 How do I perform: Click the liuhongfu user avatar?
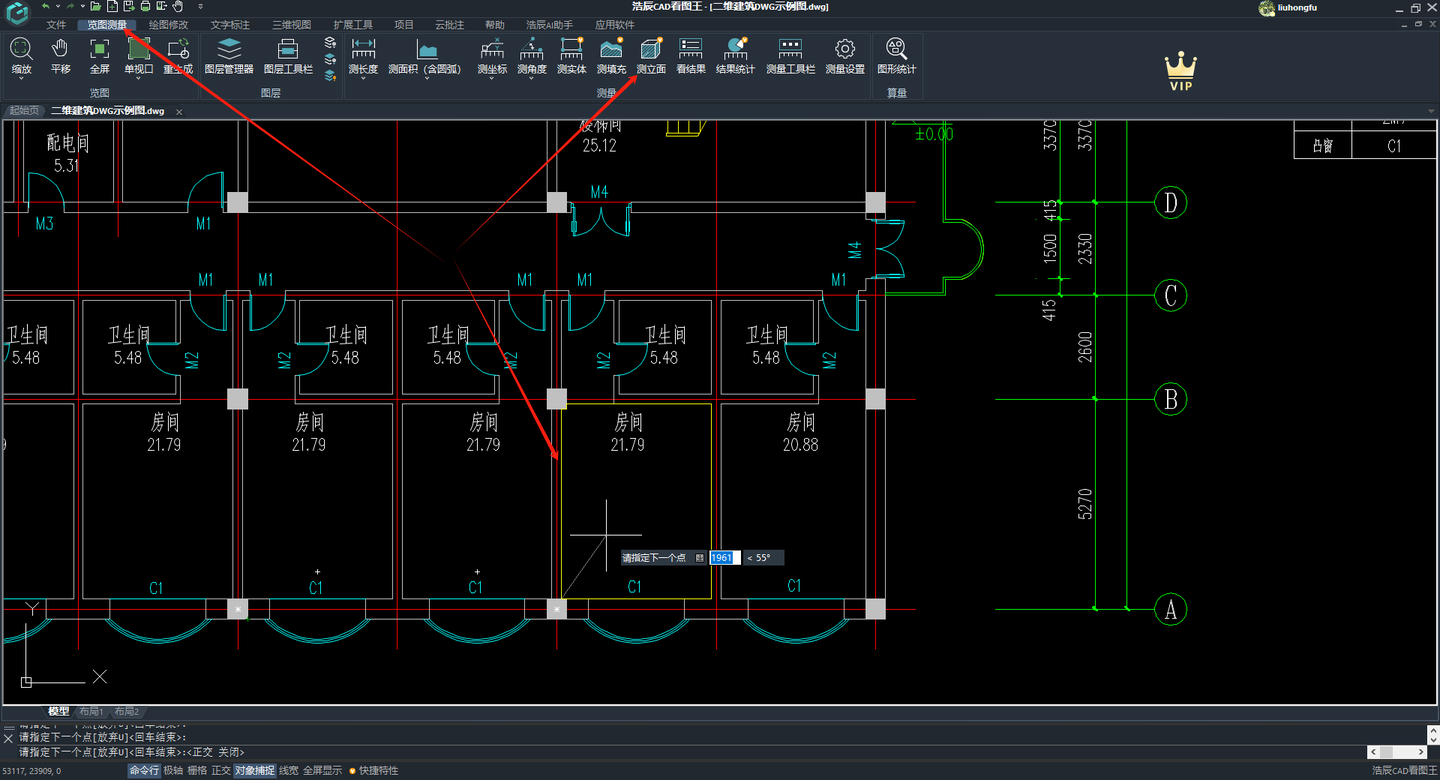[1267, 8]
